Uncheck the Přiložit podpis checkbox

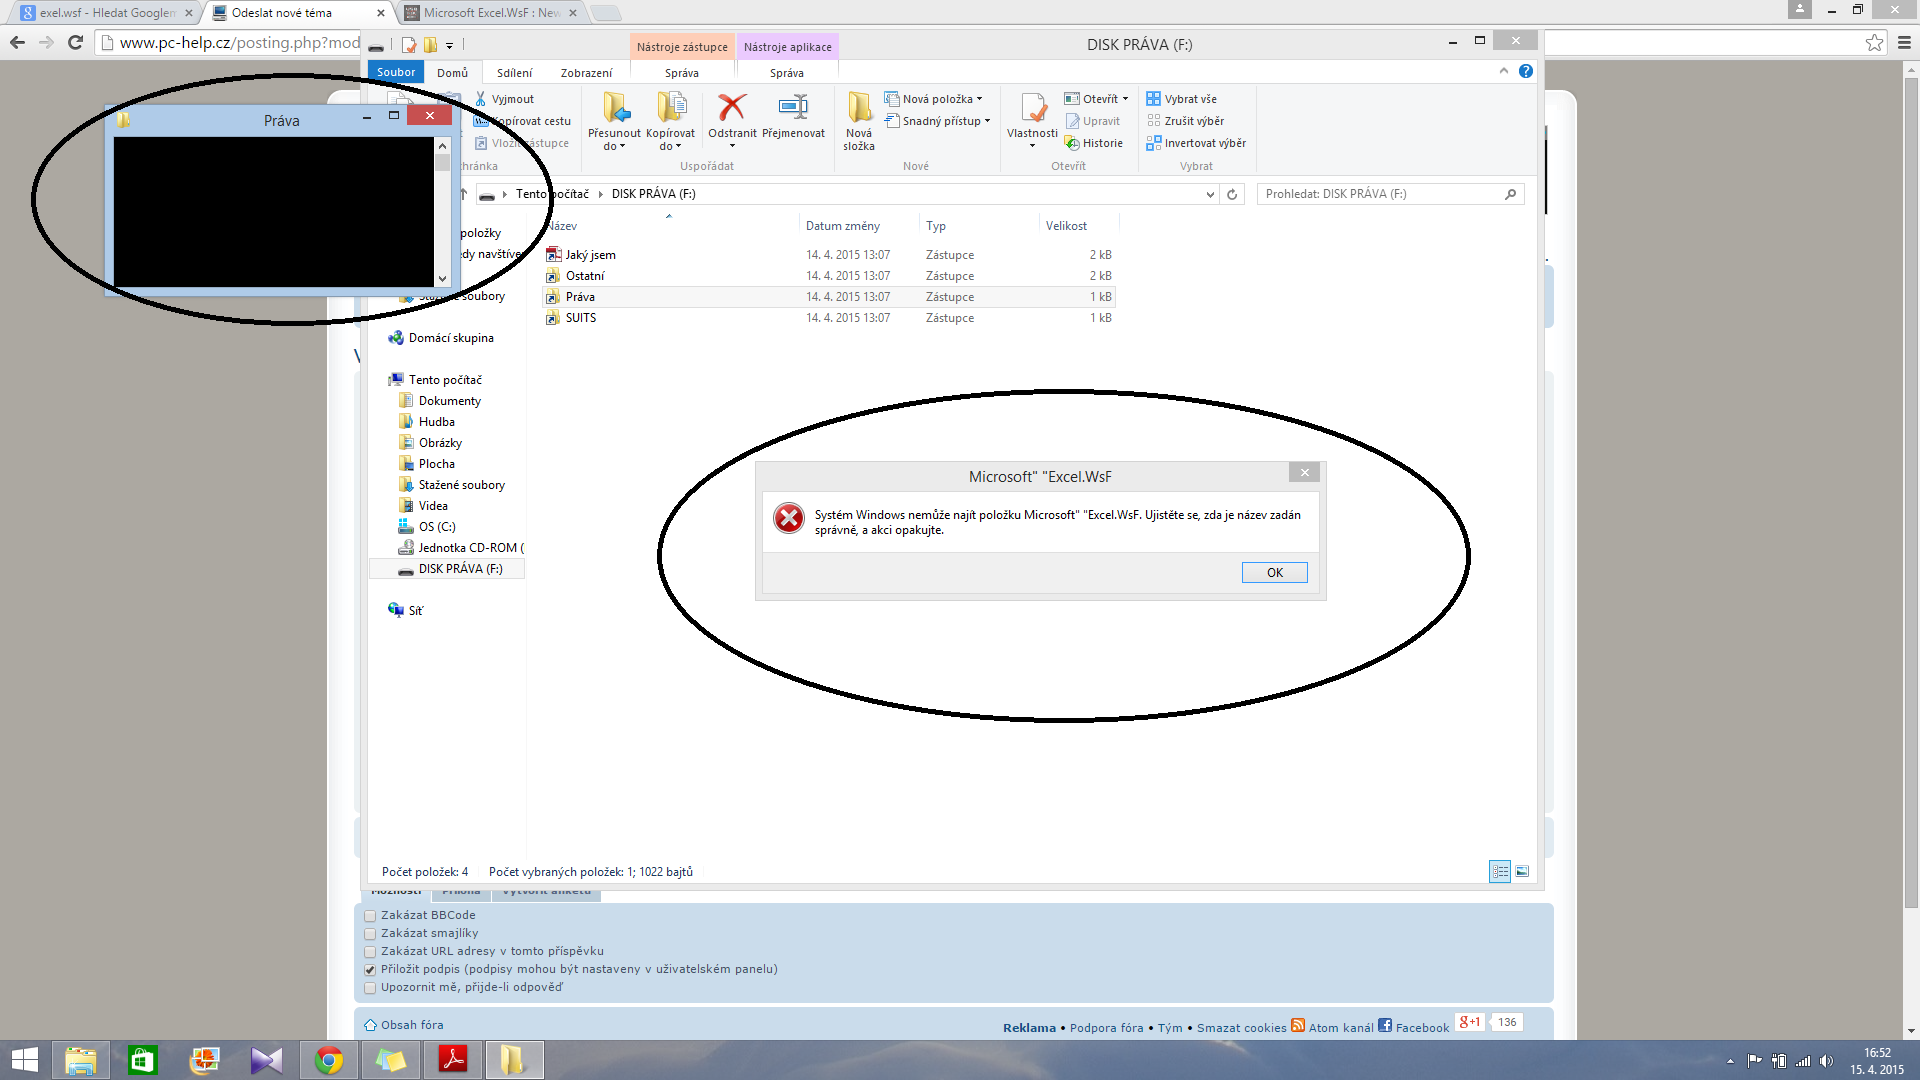(x=370, y=970)
